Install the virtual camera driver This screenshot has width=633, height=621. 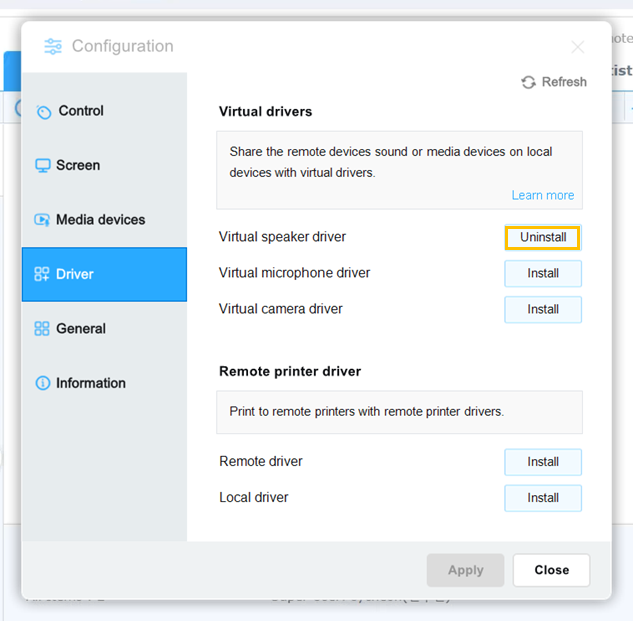click(x=543, y=309)
